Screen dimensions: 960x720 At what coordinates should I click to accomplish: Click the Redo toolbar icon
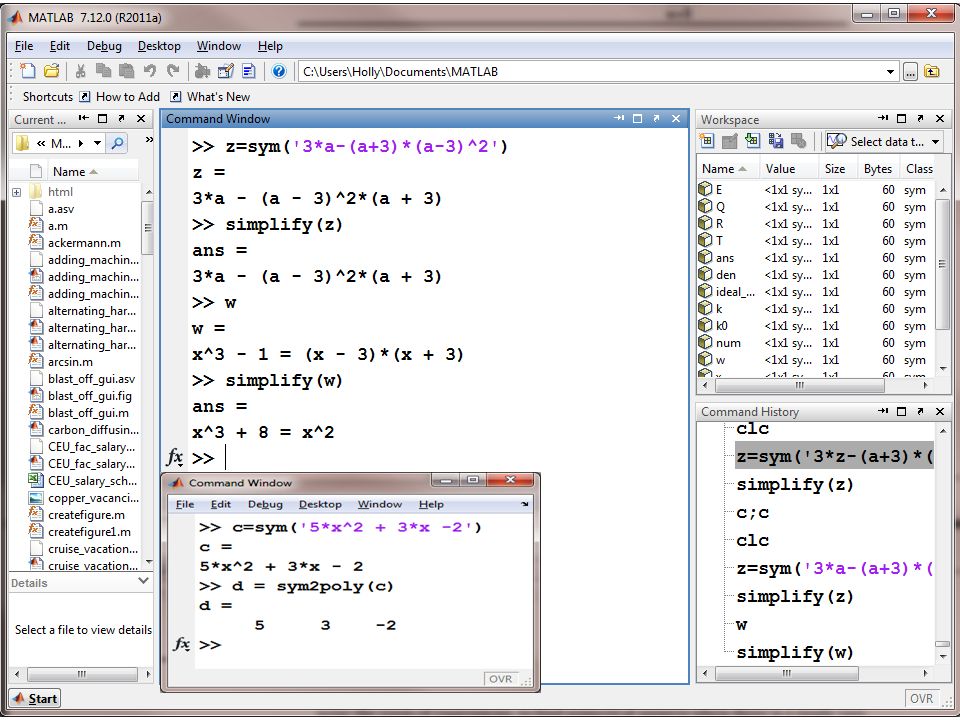173,71
